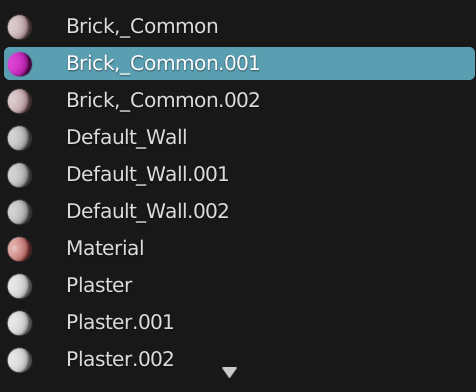
Task: Select the Brick,_Common material
Action: click(x=239, y=27)
